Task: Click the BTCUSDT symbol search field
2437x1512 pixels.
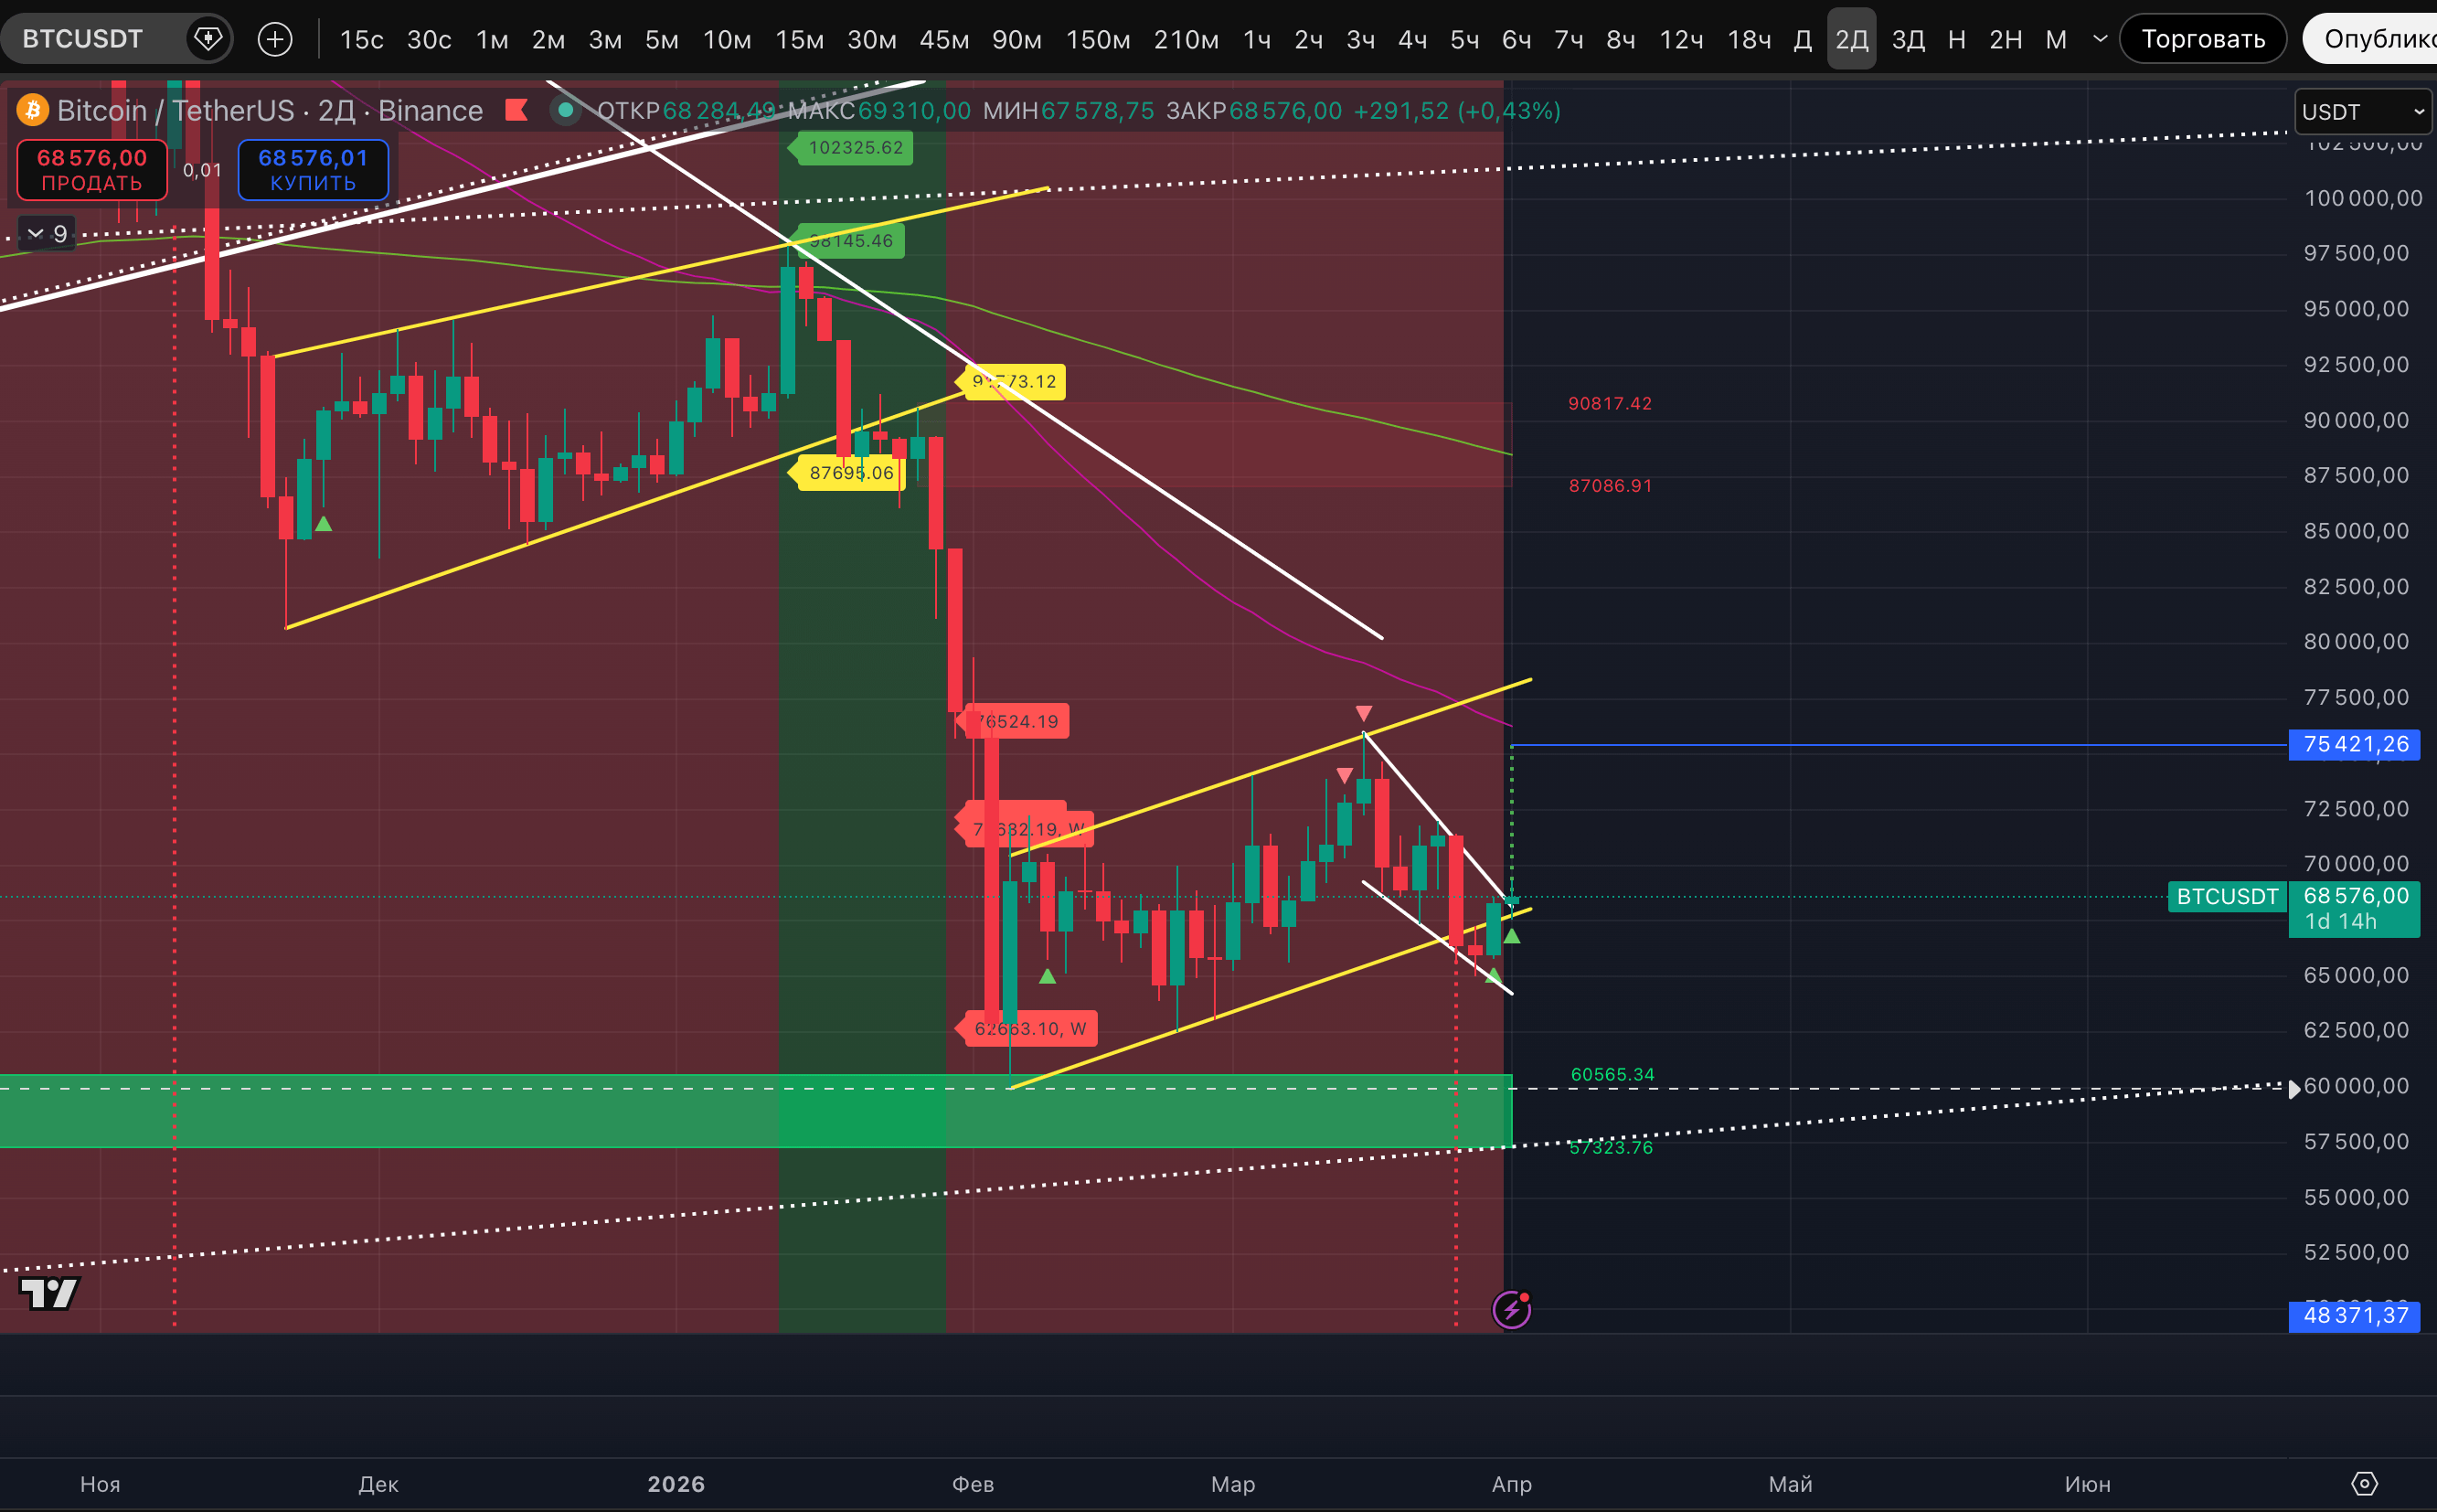Action: pyautogui.click(x=83, y=39)
